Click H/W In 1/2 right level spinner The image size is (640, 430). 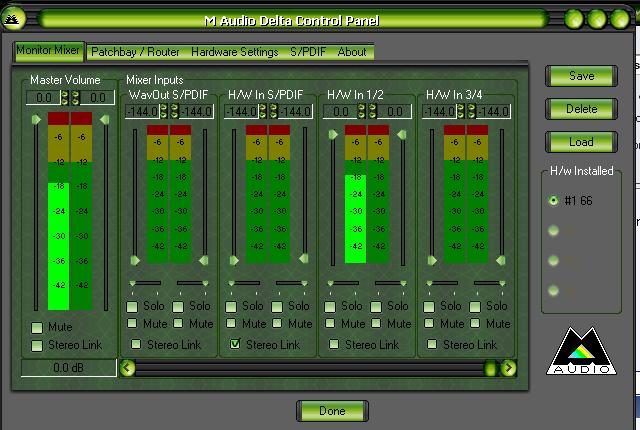point(372,111)
